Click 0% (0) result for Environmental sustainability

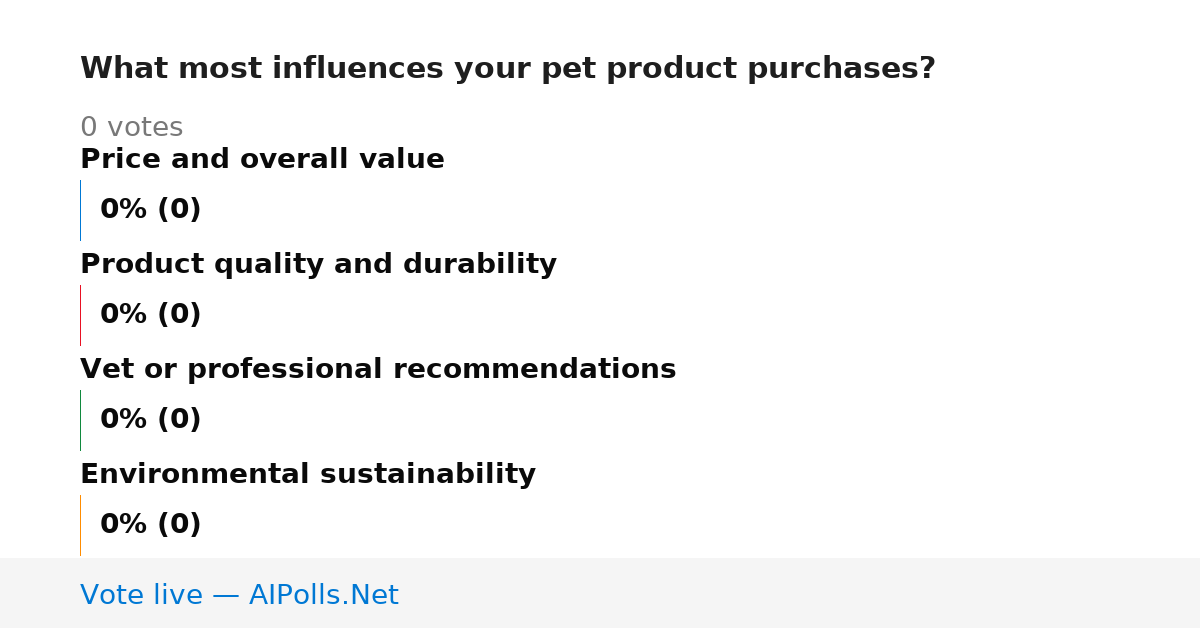tap(150, 525)
